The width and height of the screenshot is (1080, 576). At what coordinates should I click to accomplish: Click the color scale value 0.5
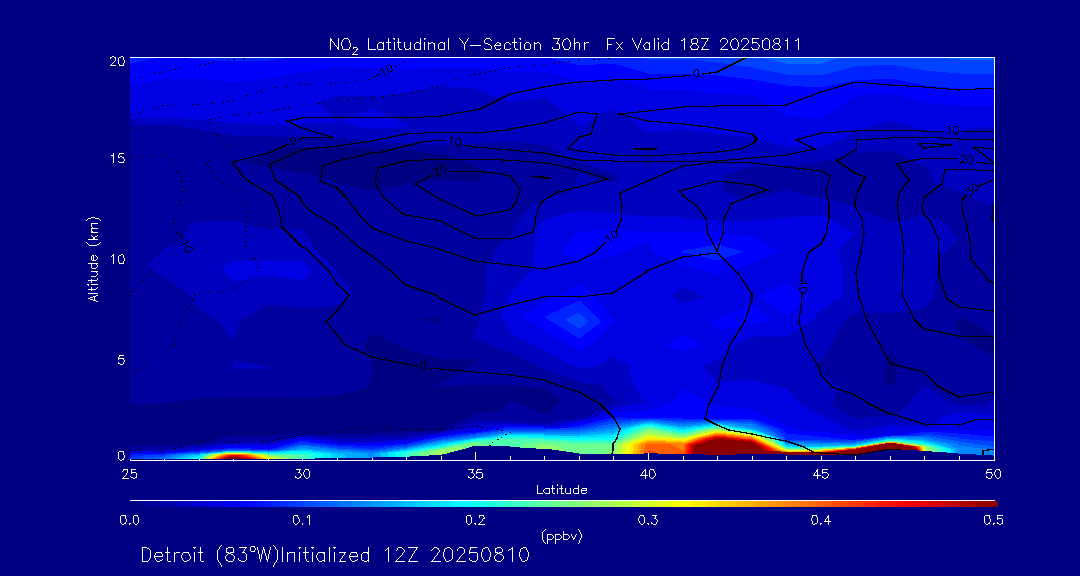993,521
